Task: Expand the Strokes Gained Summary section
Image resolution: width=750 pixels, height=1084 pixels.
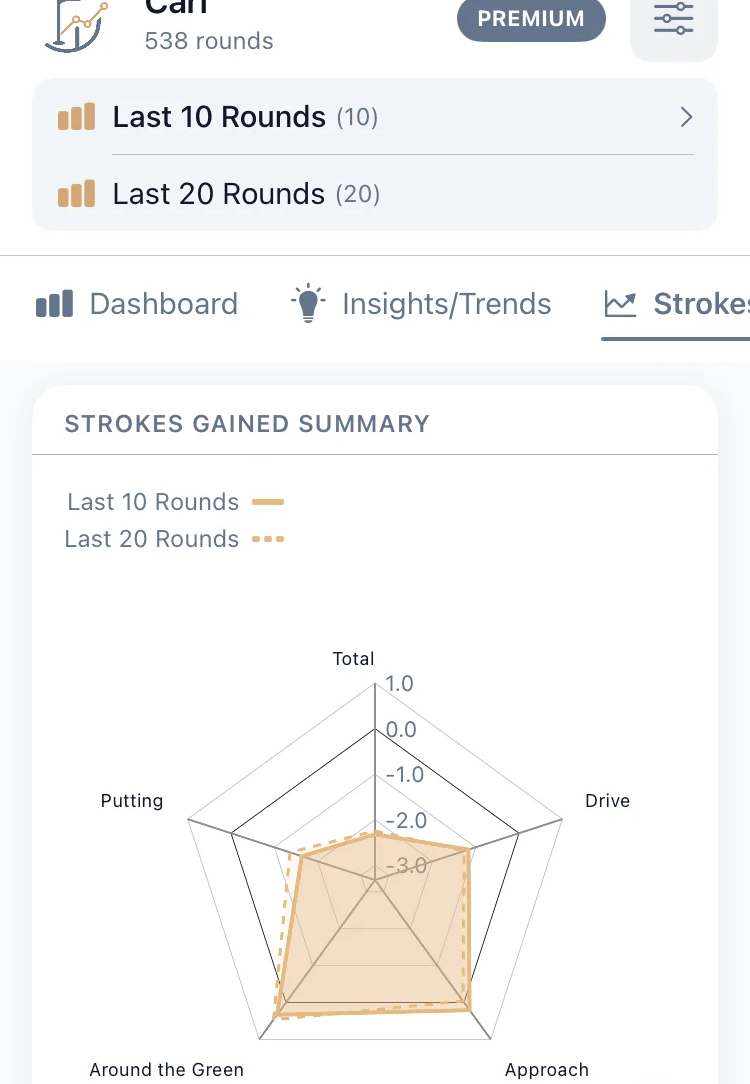Action: point(247,424)
